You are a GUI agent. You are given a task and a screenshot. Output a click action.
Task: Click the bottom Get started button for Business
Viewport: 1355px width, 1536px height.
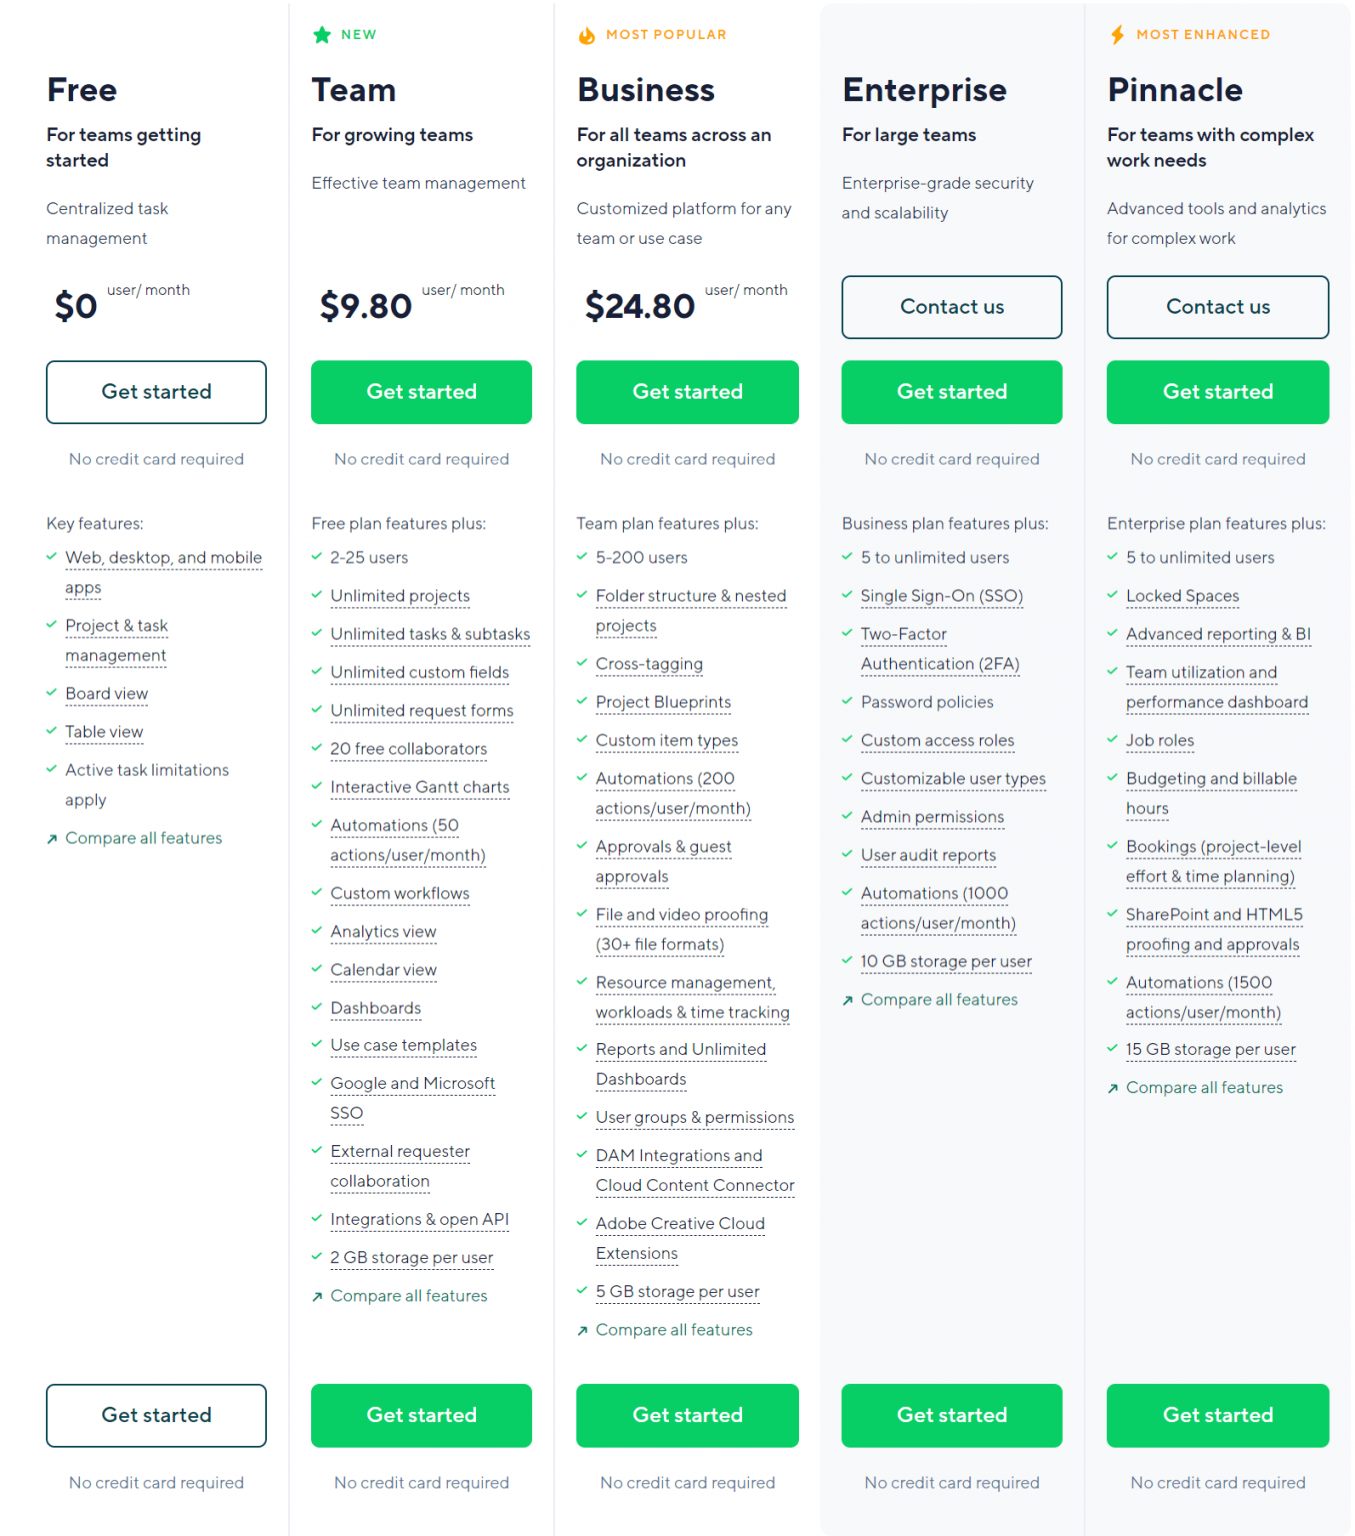[687, 1415]
